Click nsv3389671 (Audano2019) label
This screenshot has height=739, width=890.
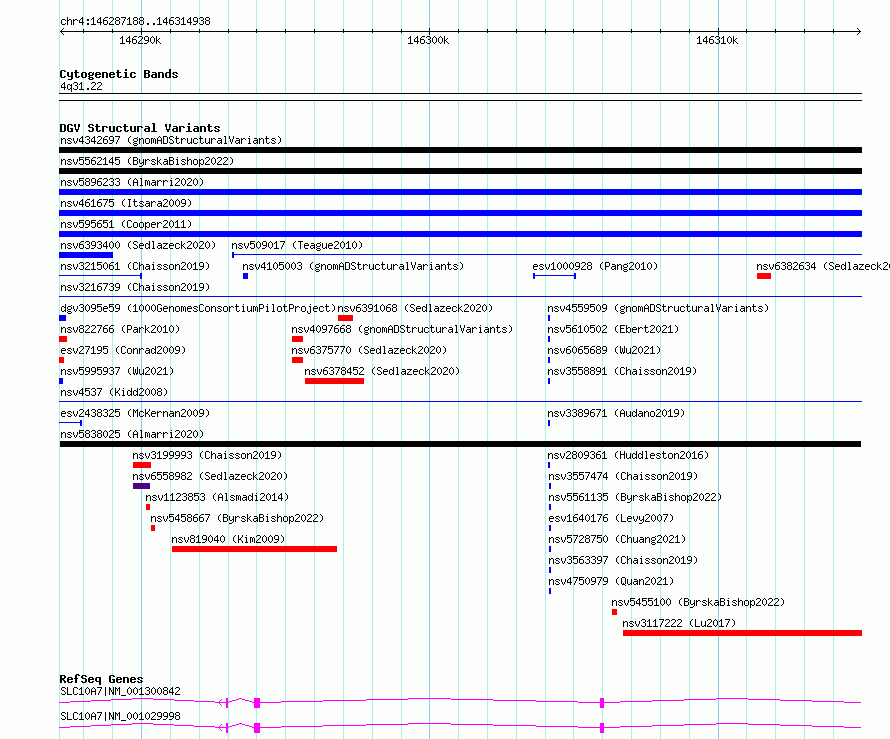(x=616, y=413)
